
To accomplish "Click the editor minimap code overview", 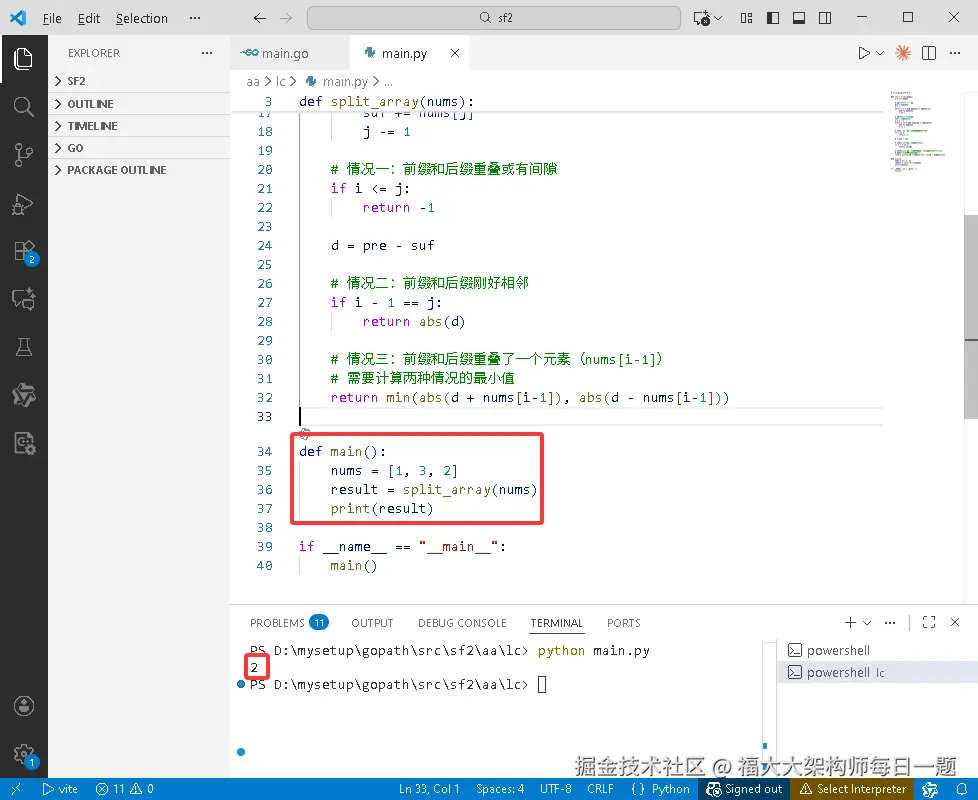I will [917, 131].
